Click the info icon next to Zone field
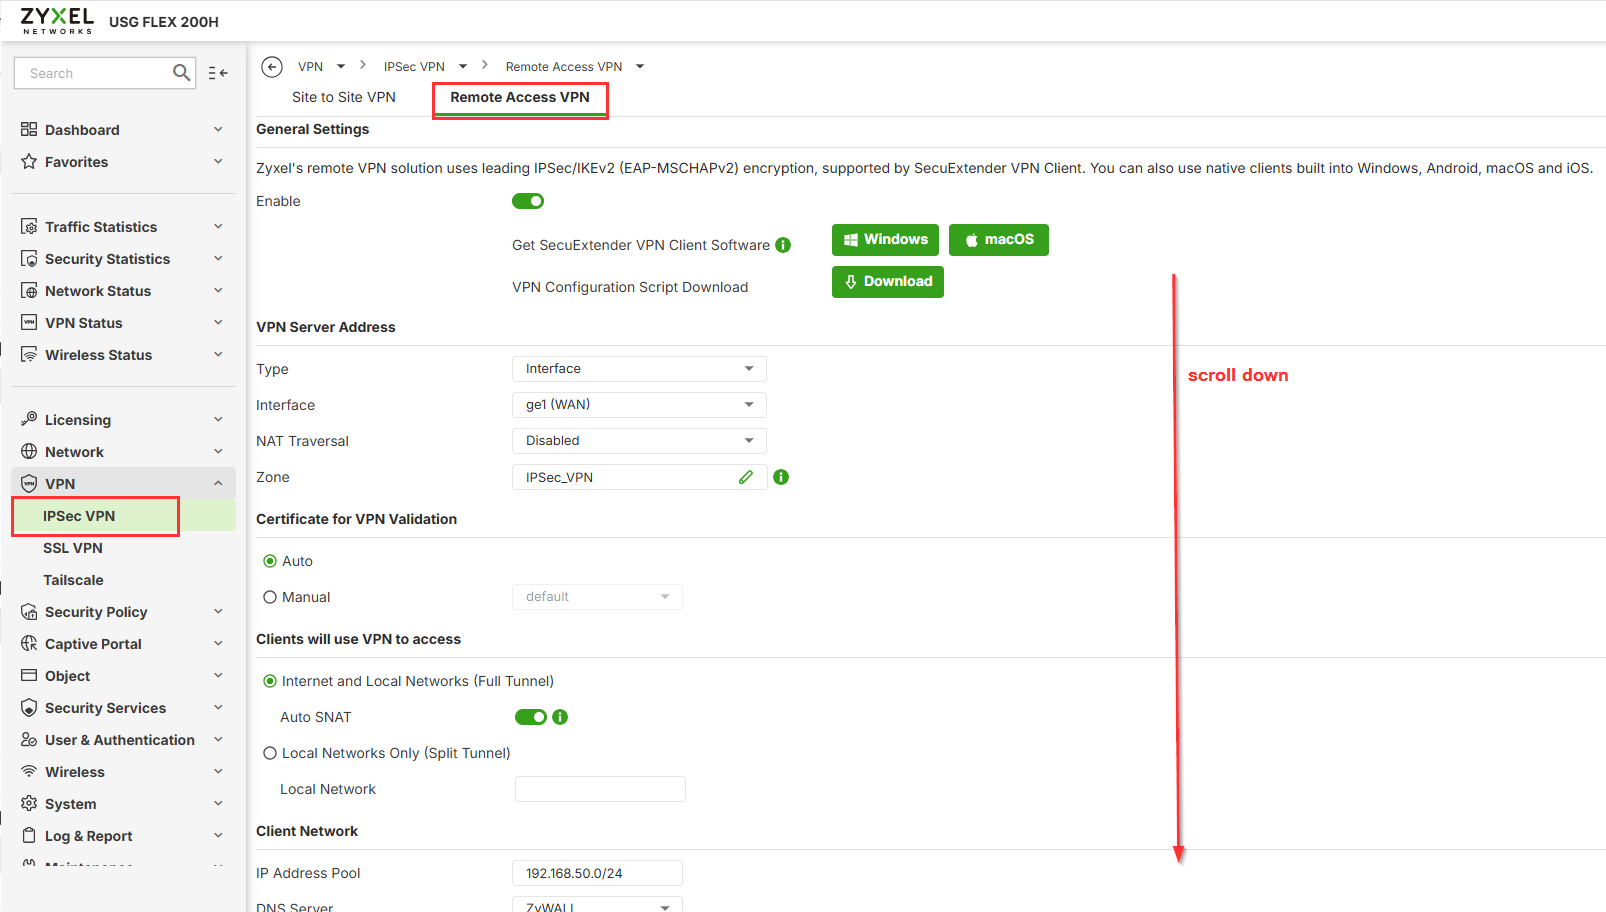 click(x=781, y=477)
